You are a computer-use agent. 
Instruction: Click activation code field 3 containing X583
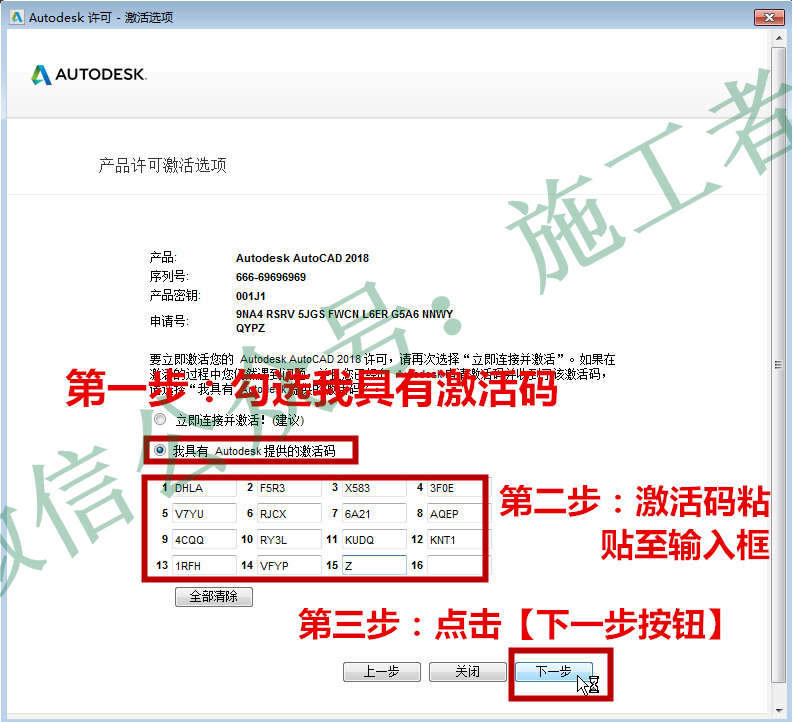pyautogui.click(x=374, y=488)
